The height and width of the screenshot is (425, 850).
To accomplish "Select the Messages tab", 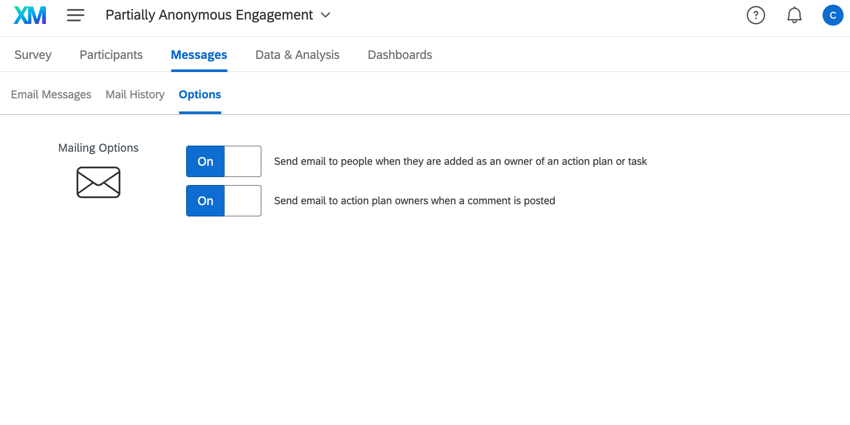I will [199, 55].
